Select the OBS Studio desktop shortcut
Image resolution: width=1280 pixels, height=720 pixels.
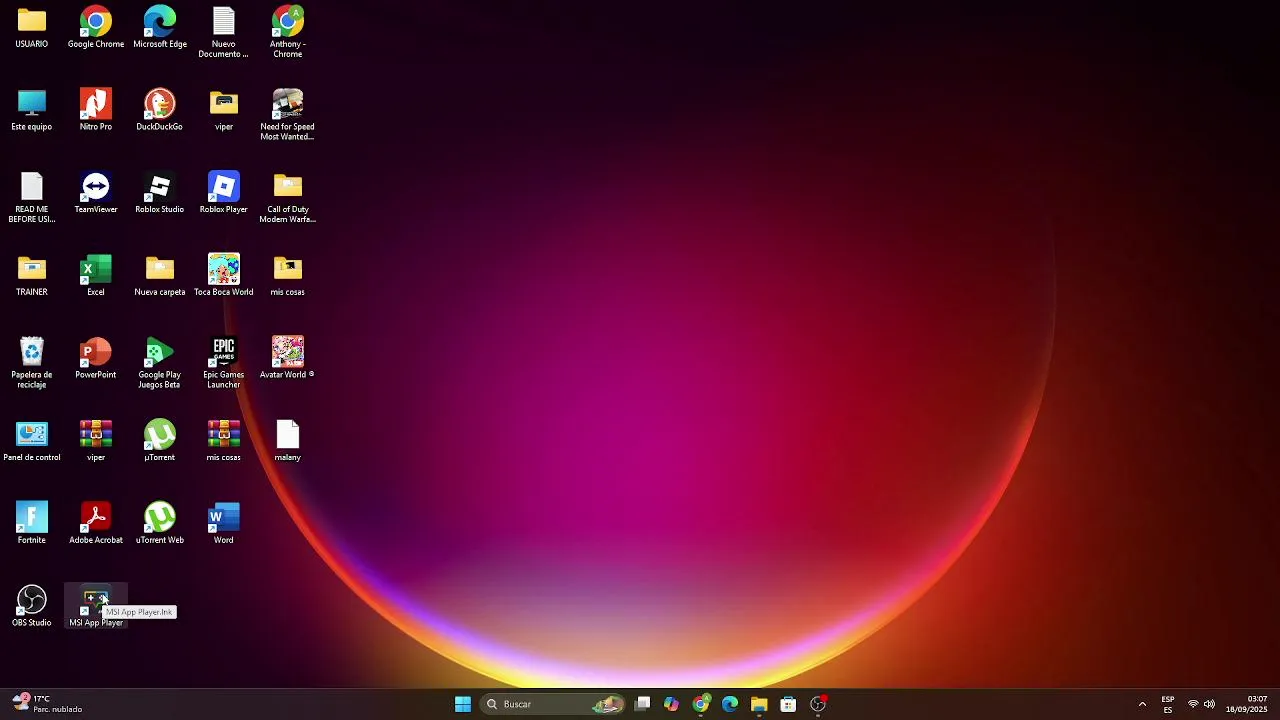coord(32,607)
